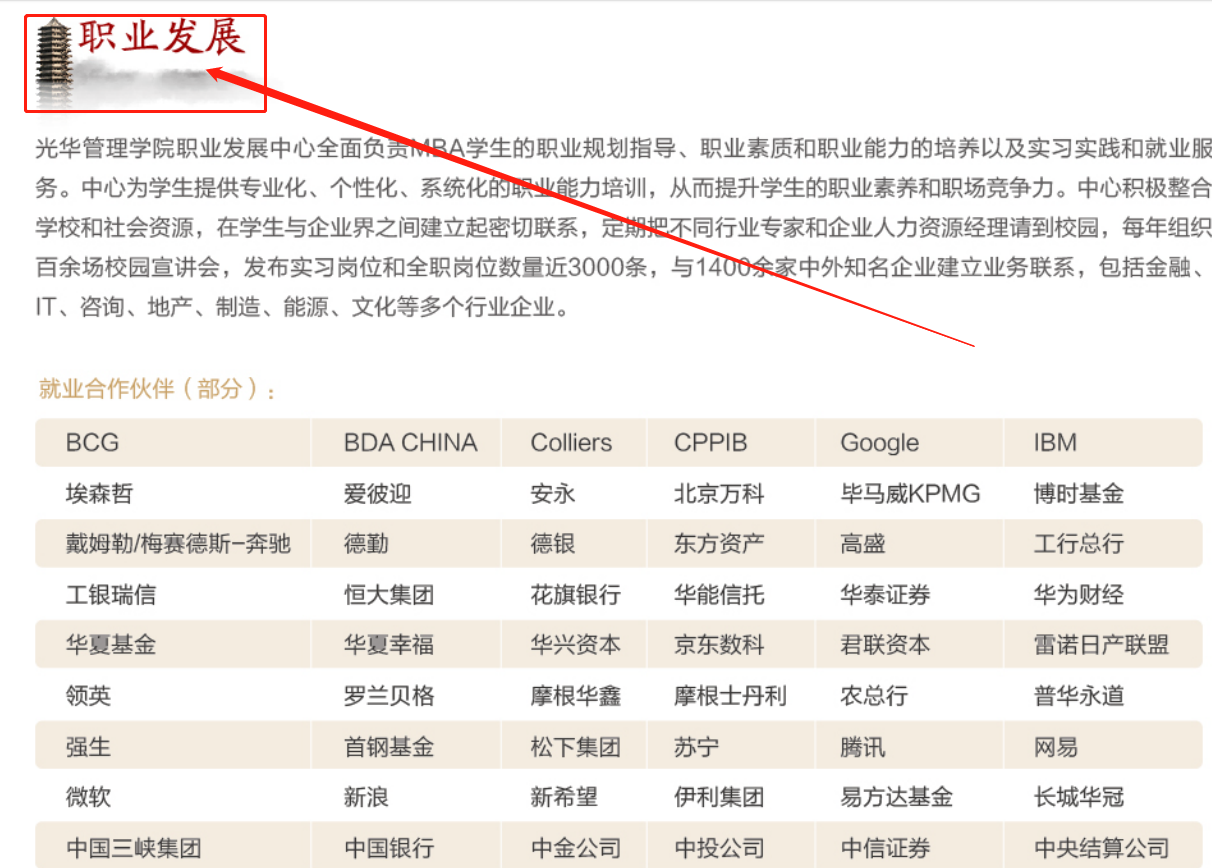This screenshot has height=868, width=1212.
Task: Select the 中国银行 entry
Action: pos(389,848)
